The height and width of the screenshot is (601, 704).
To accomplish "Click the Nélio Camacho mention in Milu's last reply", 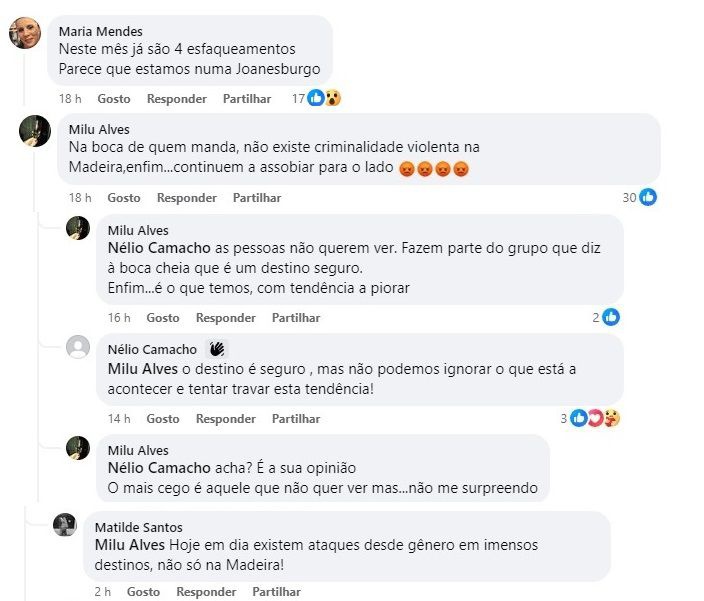I will point(159,469).
